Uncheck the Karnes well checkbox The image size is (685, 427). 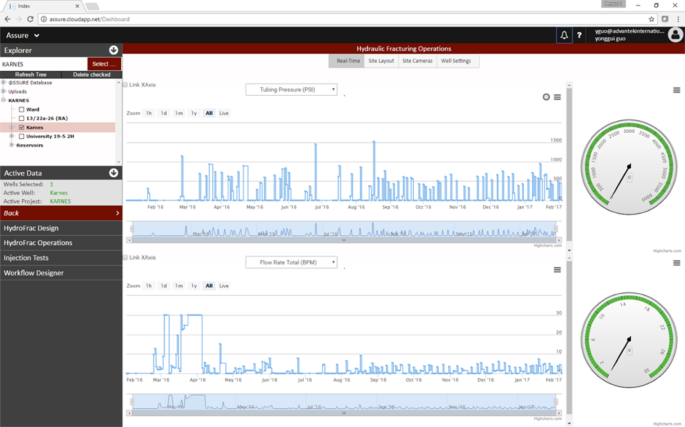coord(22,127)
